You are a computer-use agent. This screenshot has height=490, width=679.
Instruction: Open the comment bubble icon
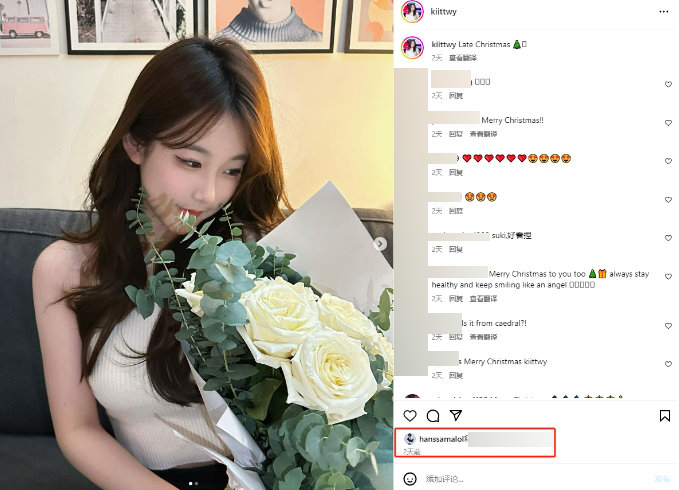[433, 416]
